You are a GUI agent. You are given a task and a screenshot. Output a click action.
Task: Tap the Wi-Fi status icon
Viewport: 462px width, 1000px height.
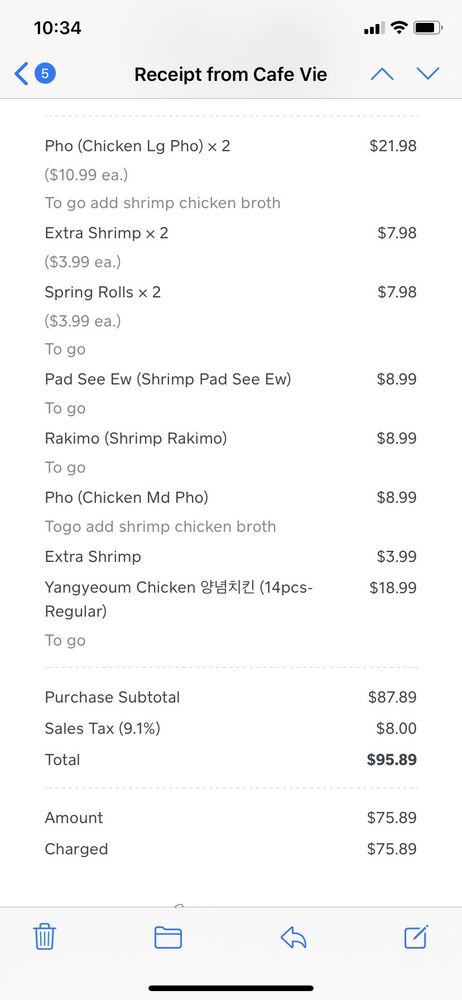(399, 27)
